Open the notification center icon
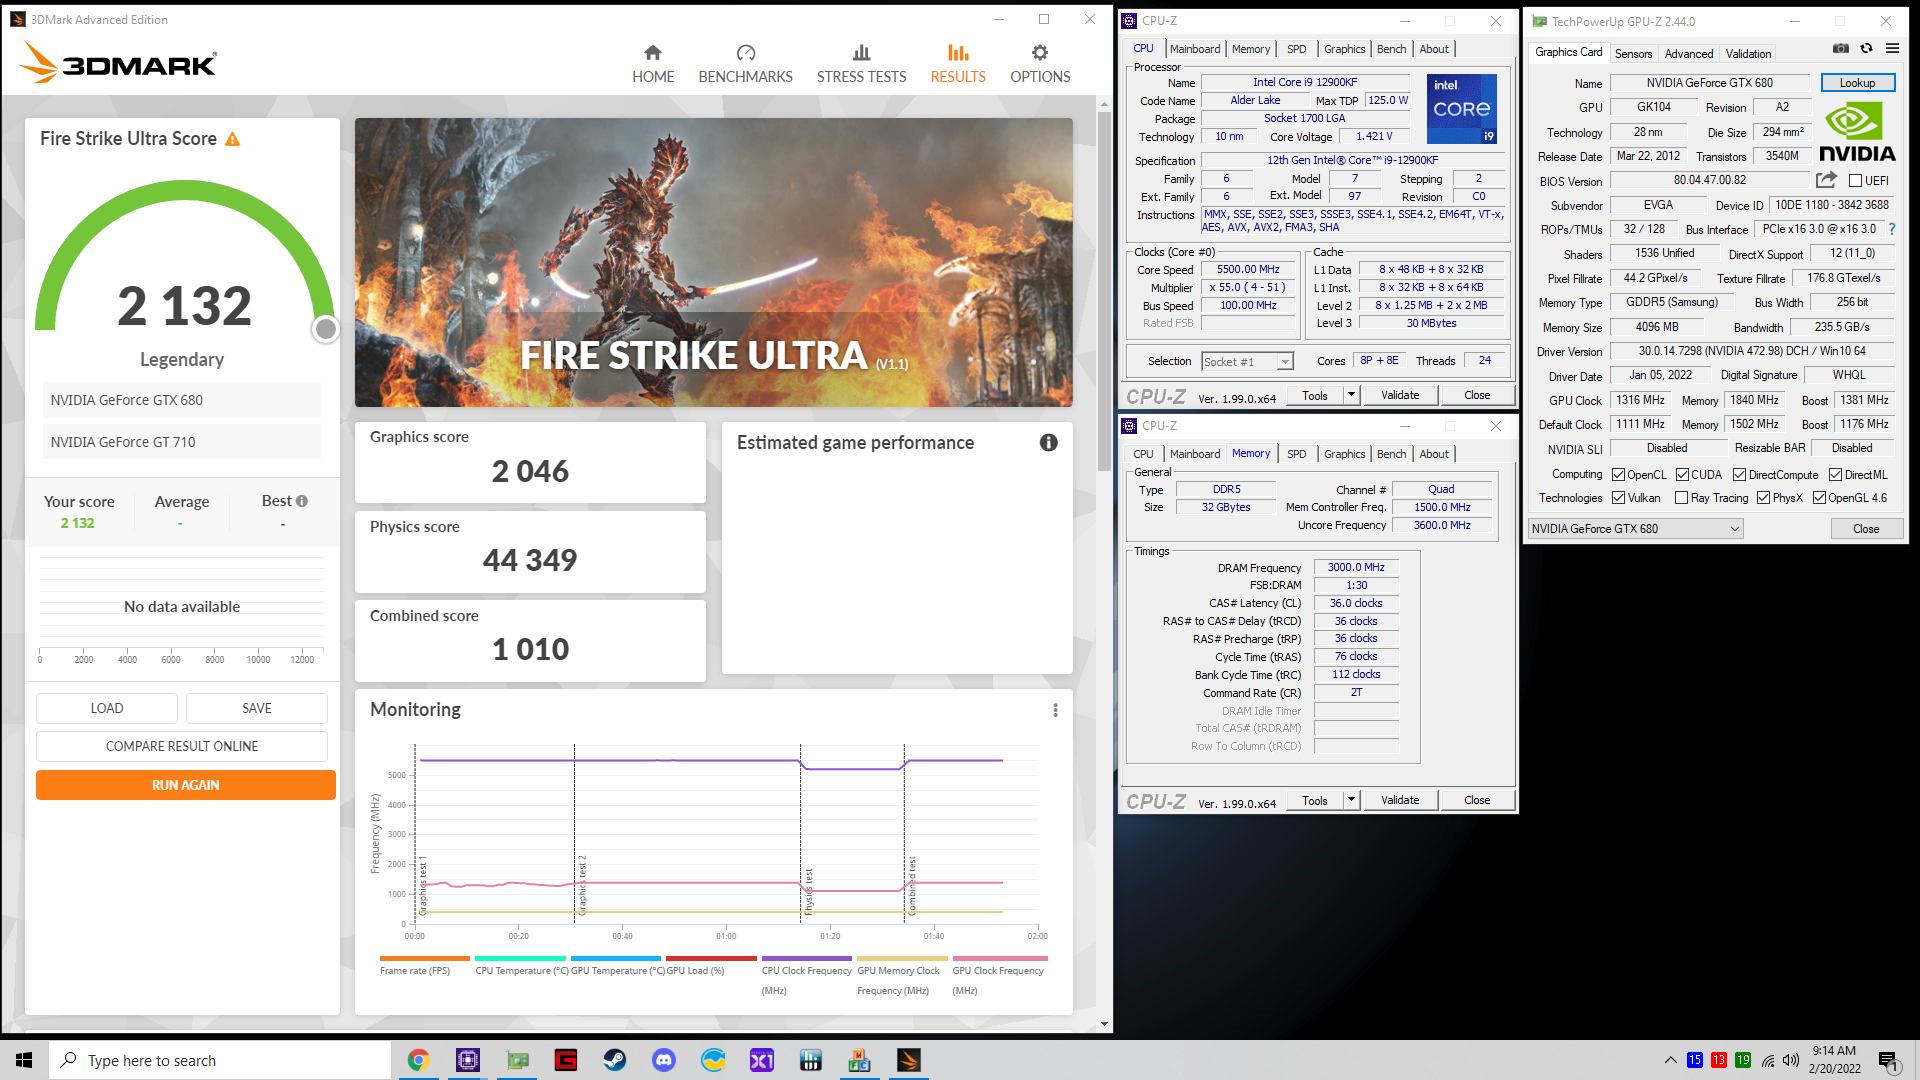1920x1080 pixels. pyautogui.click(x=1888, y=1061)
